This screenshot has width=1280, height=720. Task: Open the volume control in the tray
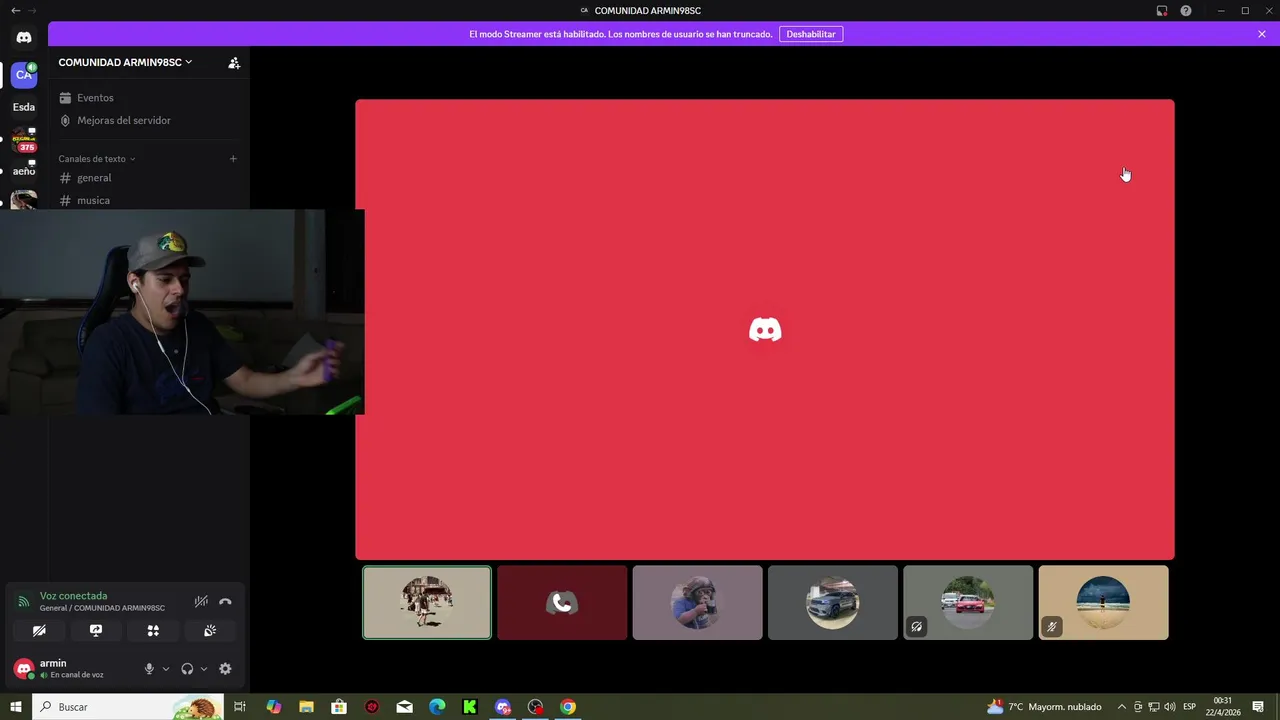tap(1170, 707)
